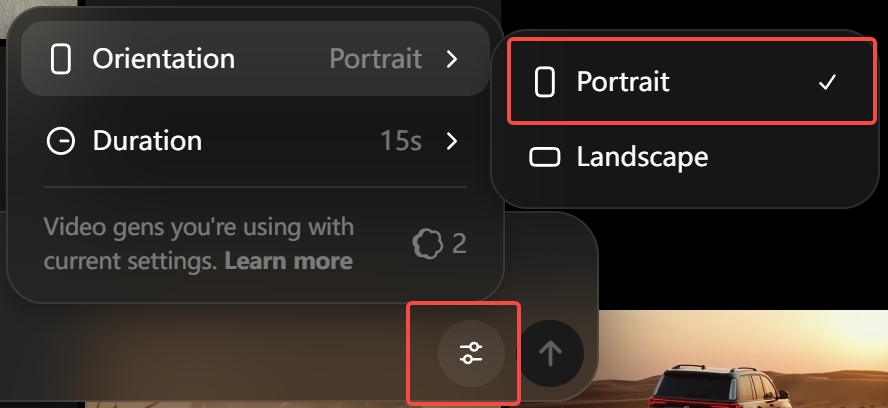Image resolution: width=888 pixels, height=408 pixels.
Task: Click the checkmark next to Portrait
Action: point(827,82)
